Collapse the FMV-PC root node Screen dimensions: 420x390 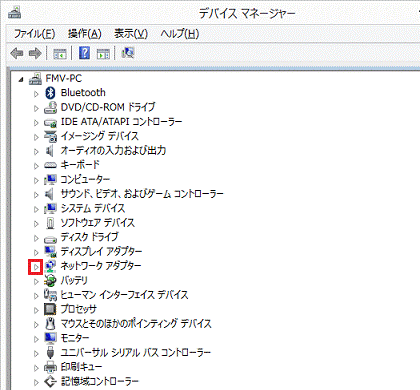(x=21, y=80)
